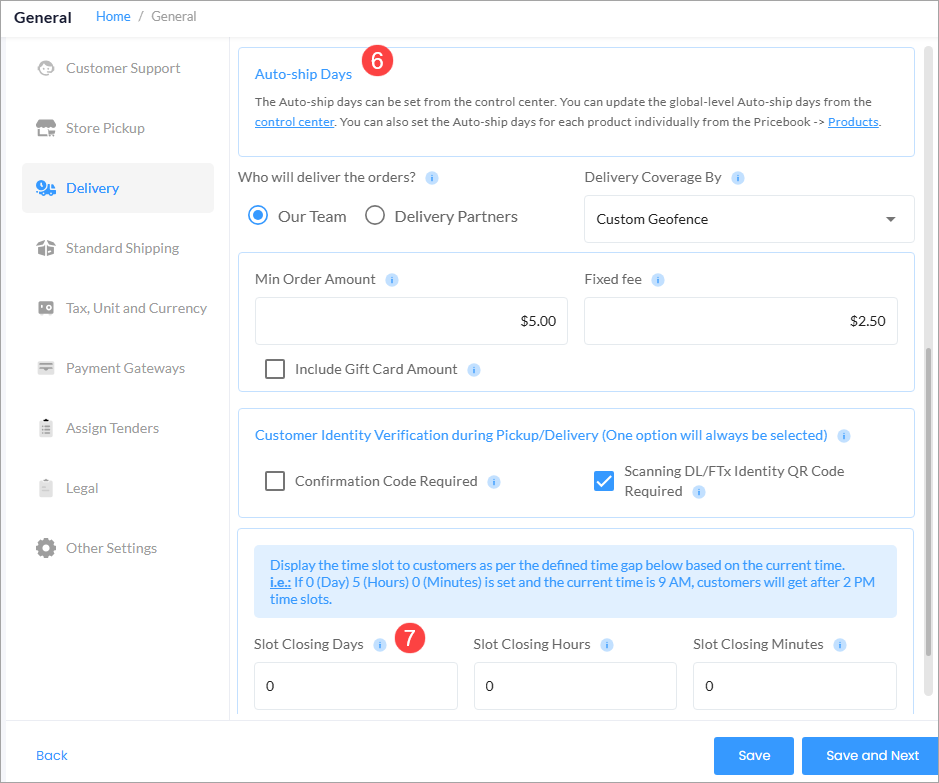Click info icon next to Slot Closing Hours
This screenshot has height=783, width=939.
pos(607,645)
